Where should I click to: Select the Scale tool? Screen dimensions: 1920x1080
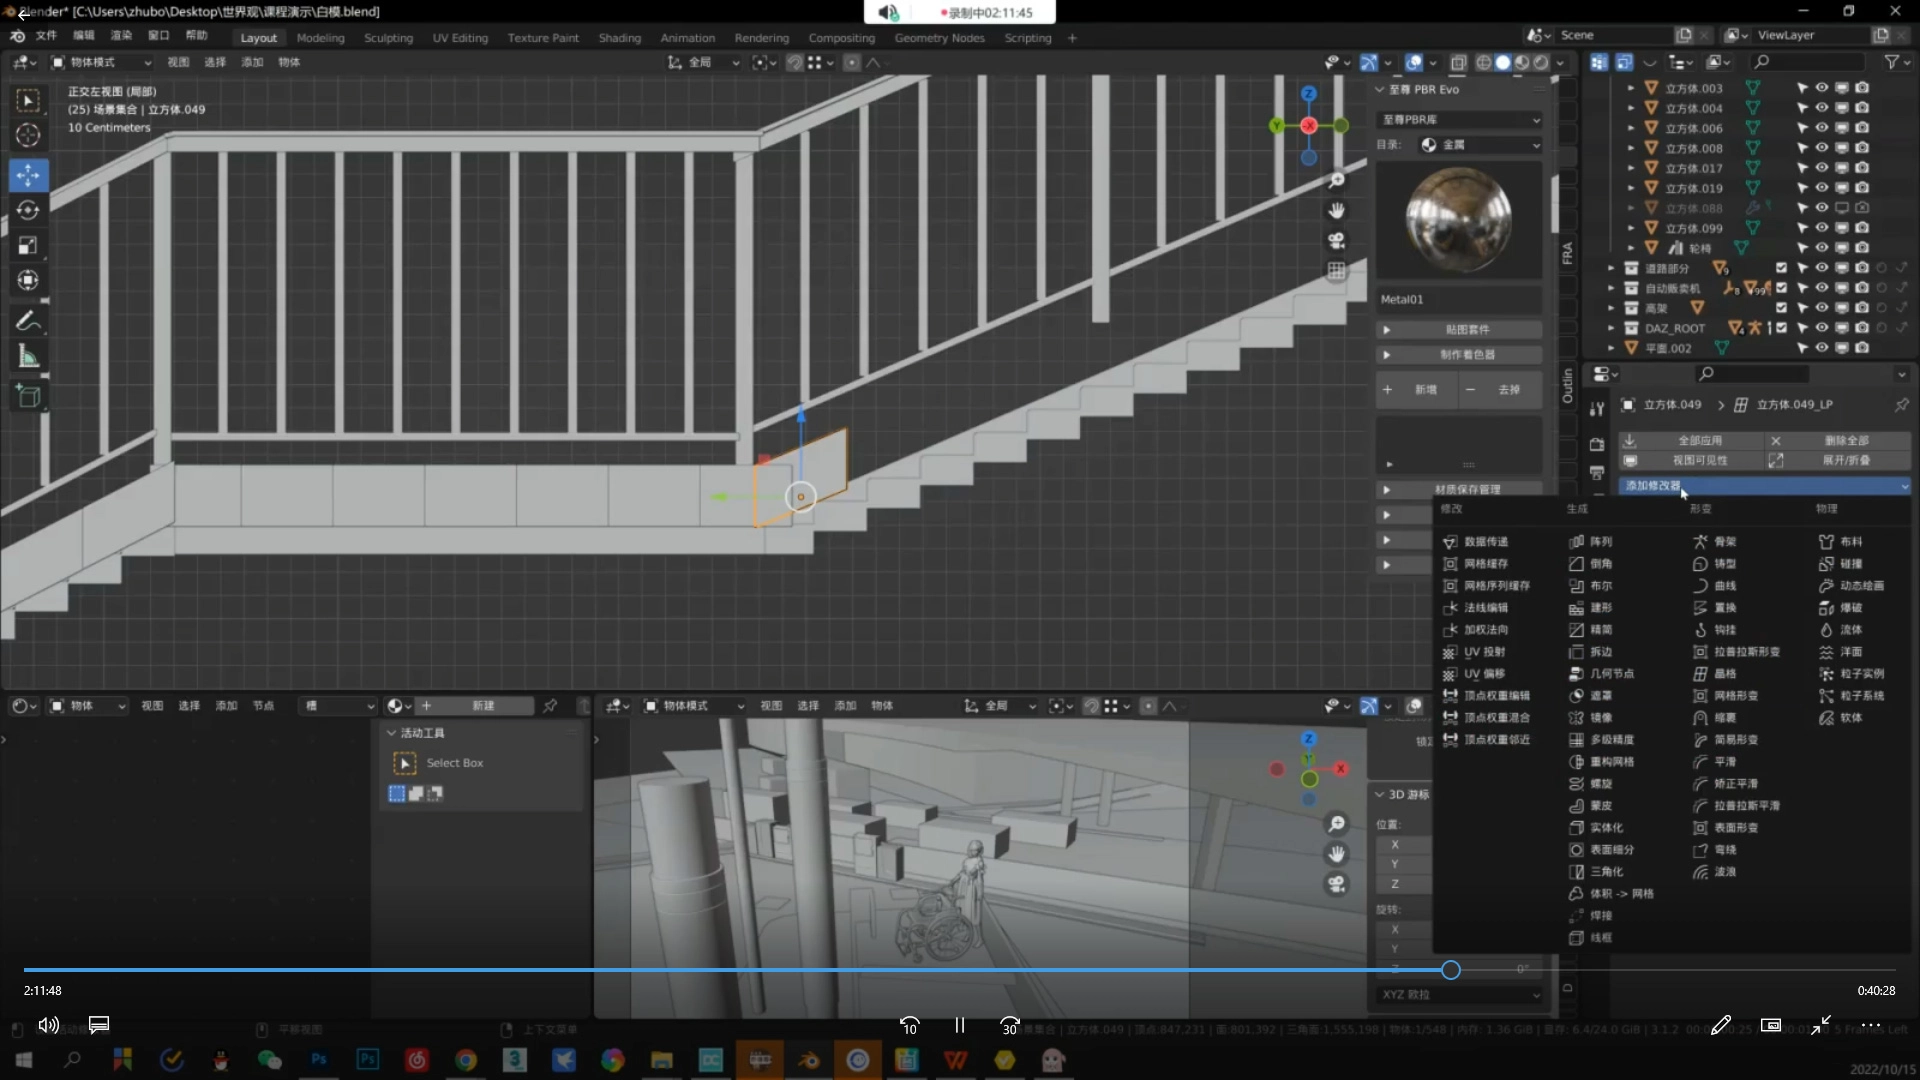click(x=28, y=245)
